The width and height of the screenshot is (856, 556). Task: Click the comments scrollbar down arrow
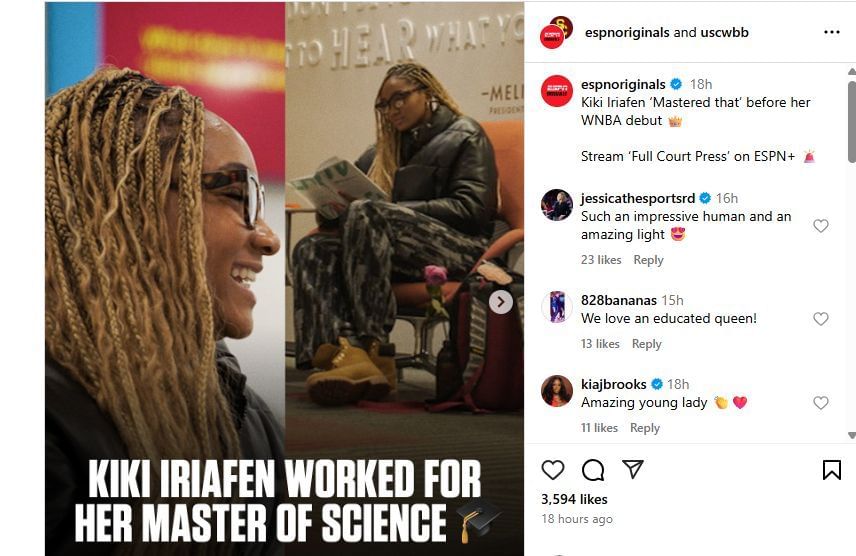(852, 435)
